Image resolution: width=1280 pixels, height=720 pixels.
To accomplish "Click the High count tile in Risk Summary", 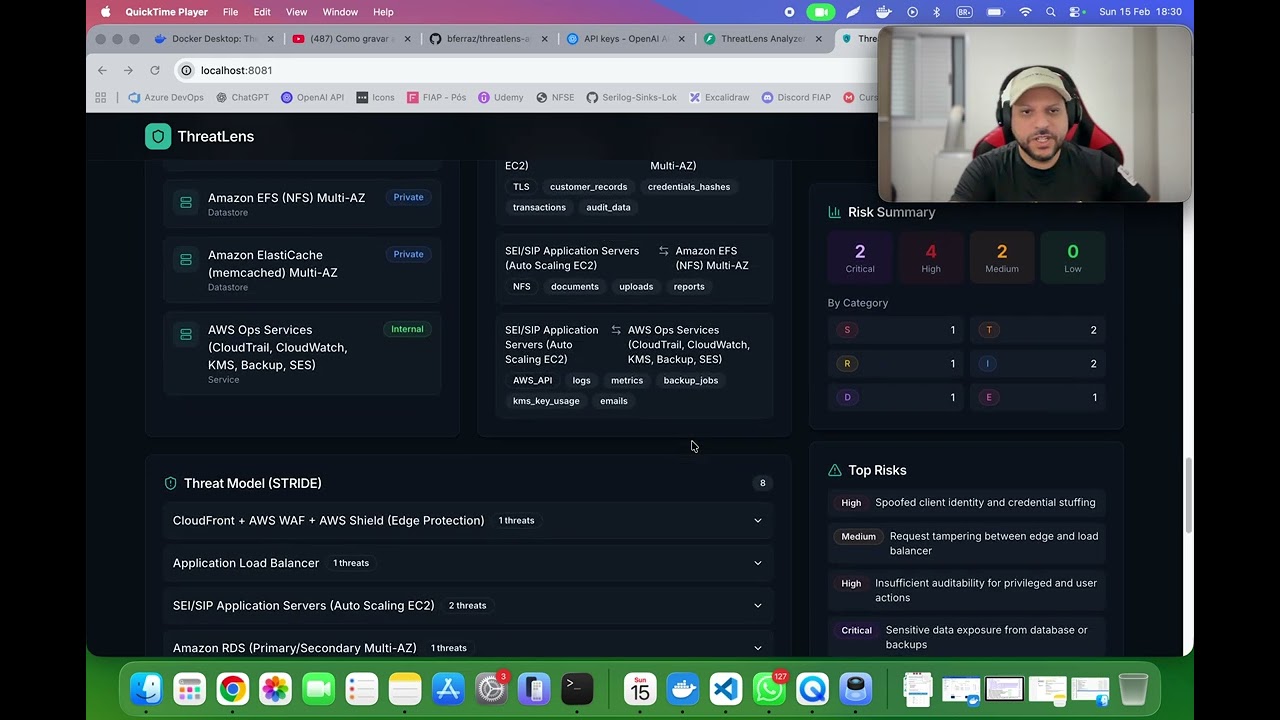I will [931, 258].
